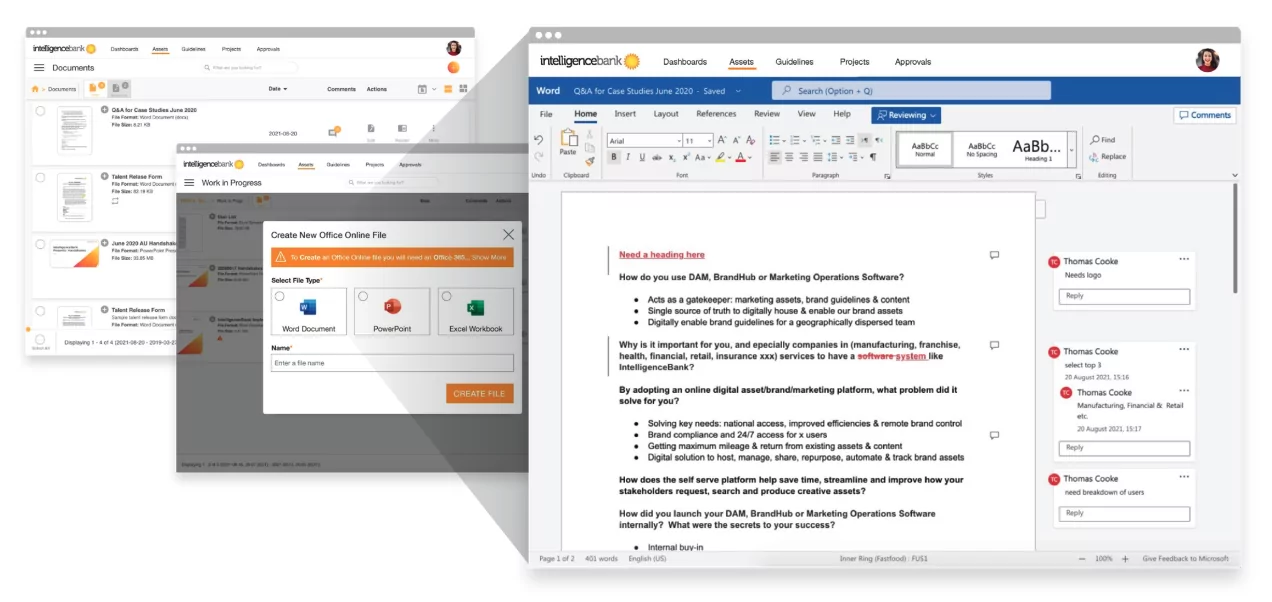Apply Italic formatting in Font group
This screenshot has width=1272, height=602.
click(628, 157)
